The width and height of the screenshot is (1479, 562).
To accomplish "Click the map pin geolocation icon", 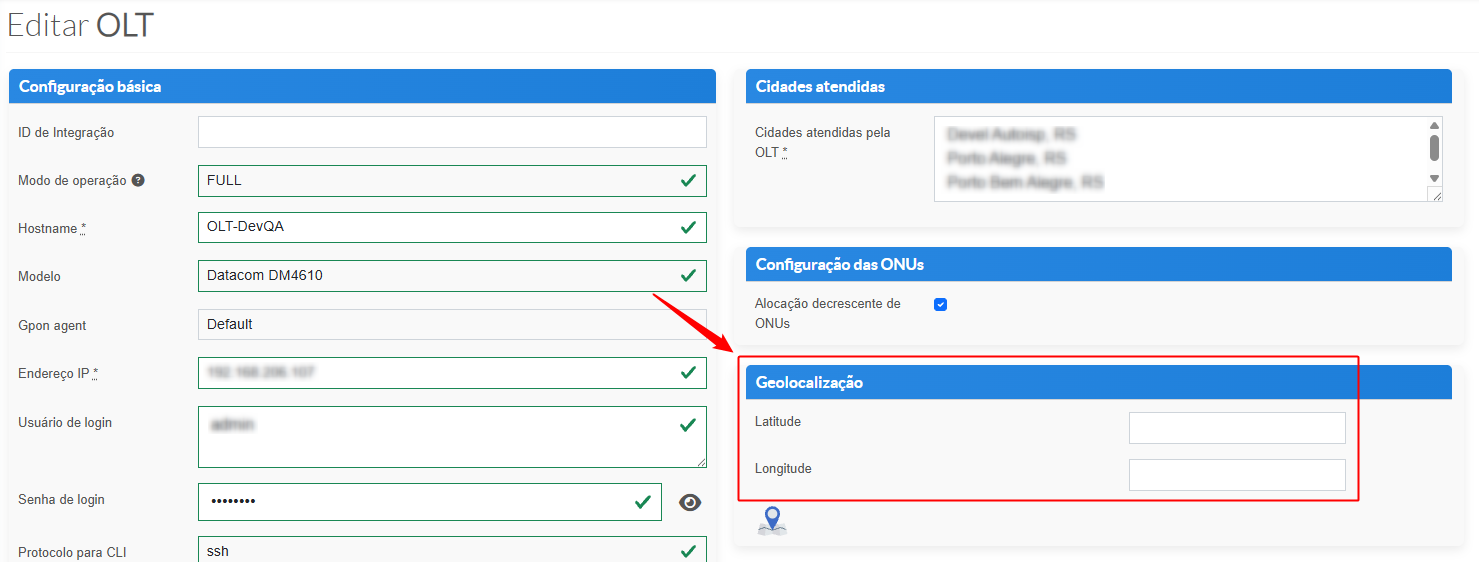I will pos(772,521).
